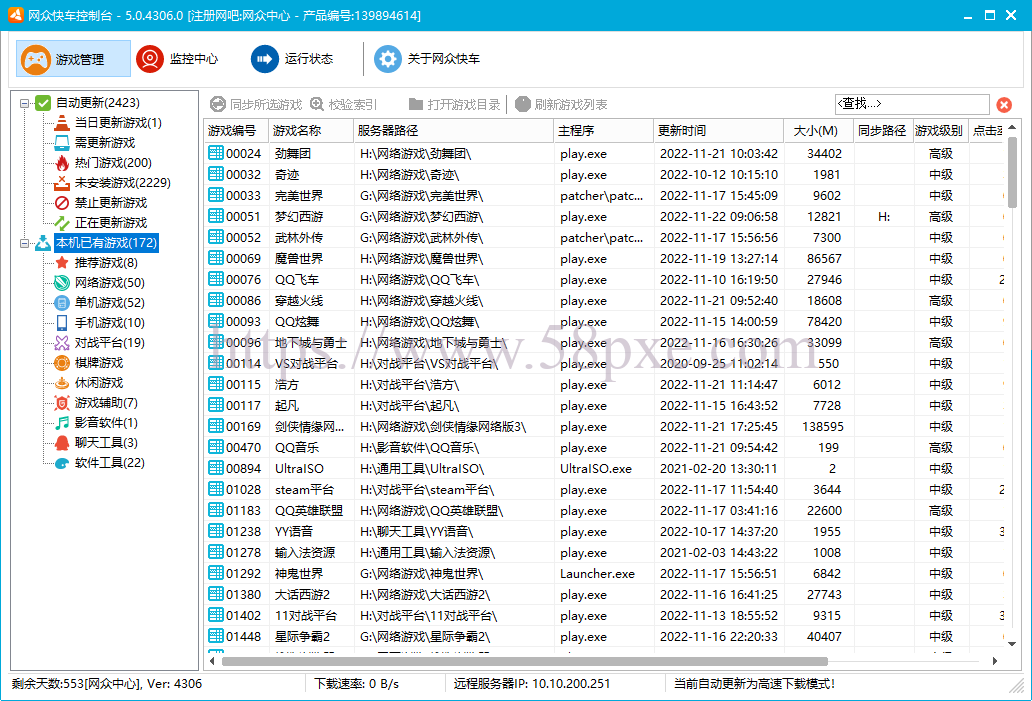Click the bell icon for 聊天工具(3)

(x=62, y=443)
